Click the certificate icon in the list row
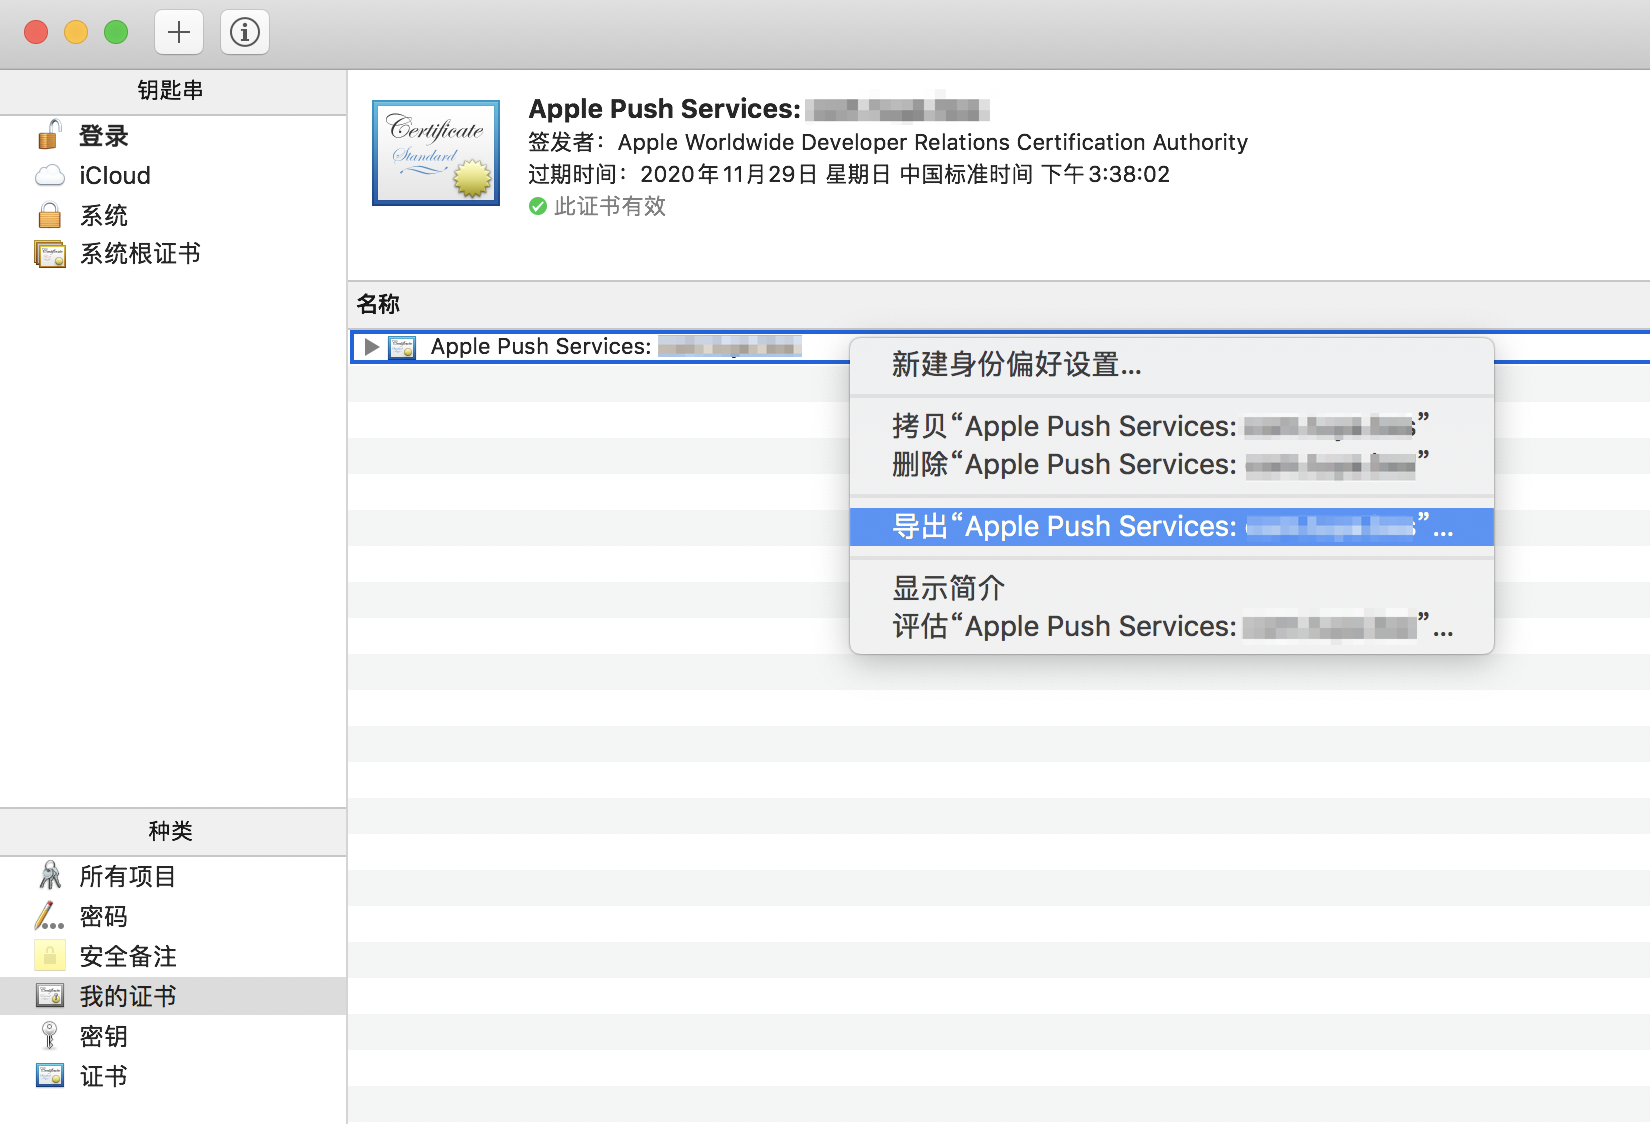The height and width of the screenshot is (1124, 1650). (402, 347)
